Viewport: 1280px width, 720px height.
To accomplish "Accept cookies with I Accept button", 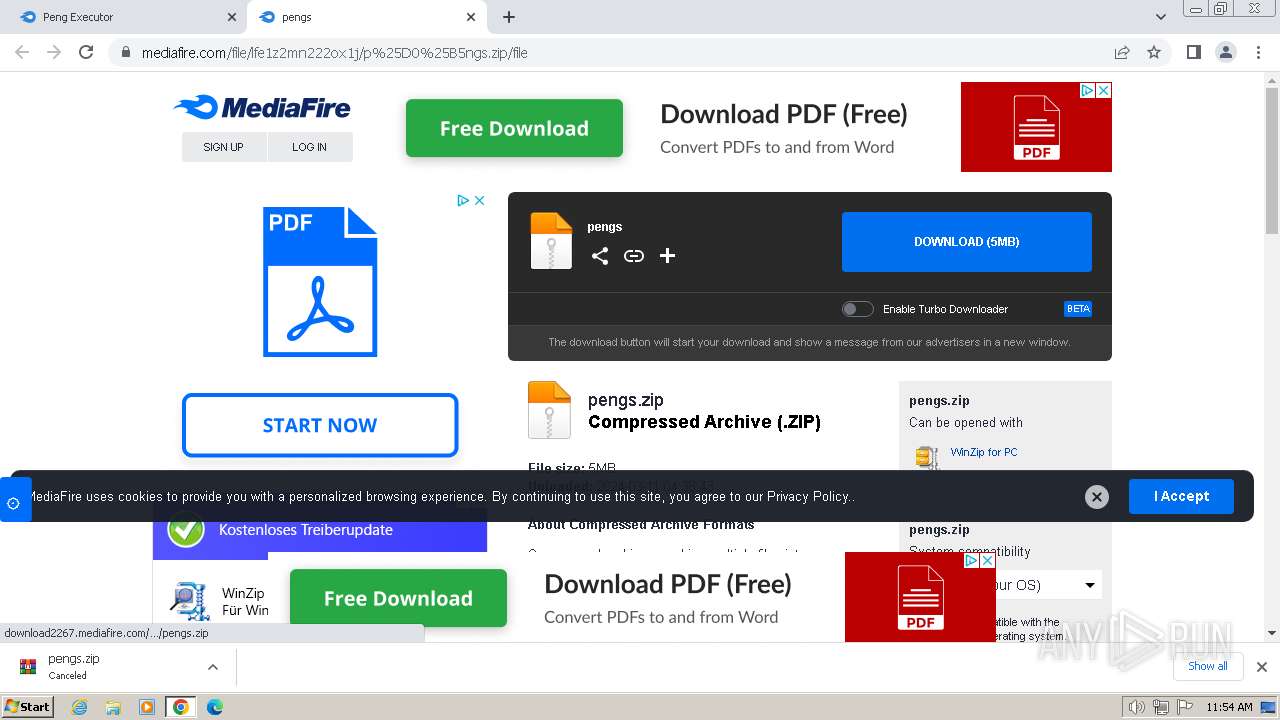I will [x=1181, y=496].
